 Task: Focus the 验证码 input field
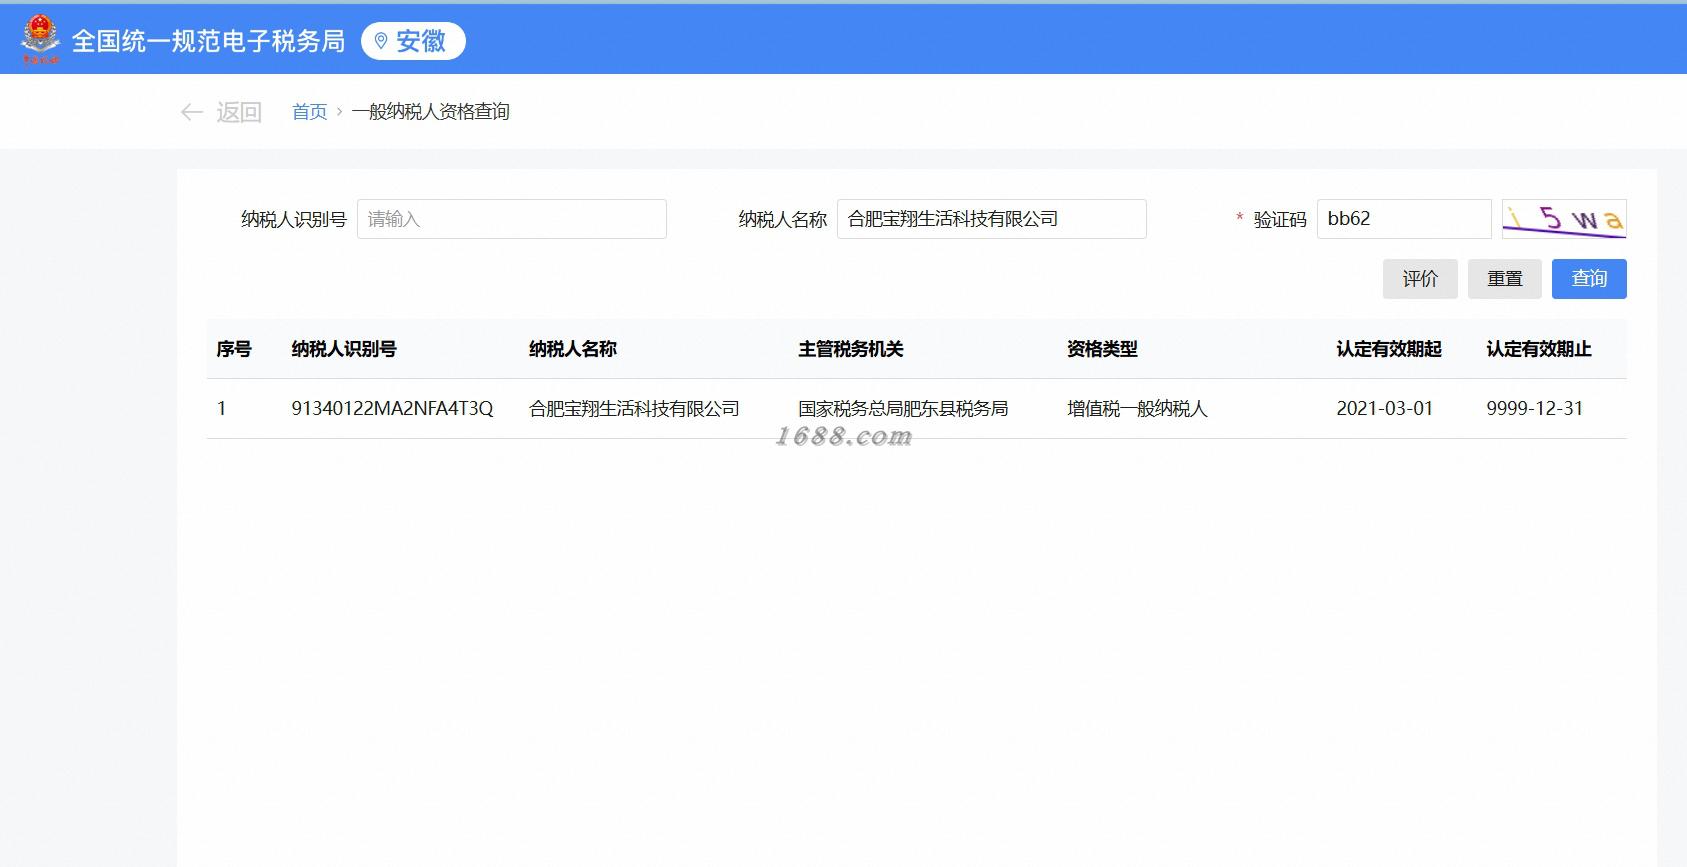1404,219
